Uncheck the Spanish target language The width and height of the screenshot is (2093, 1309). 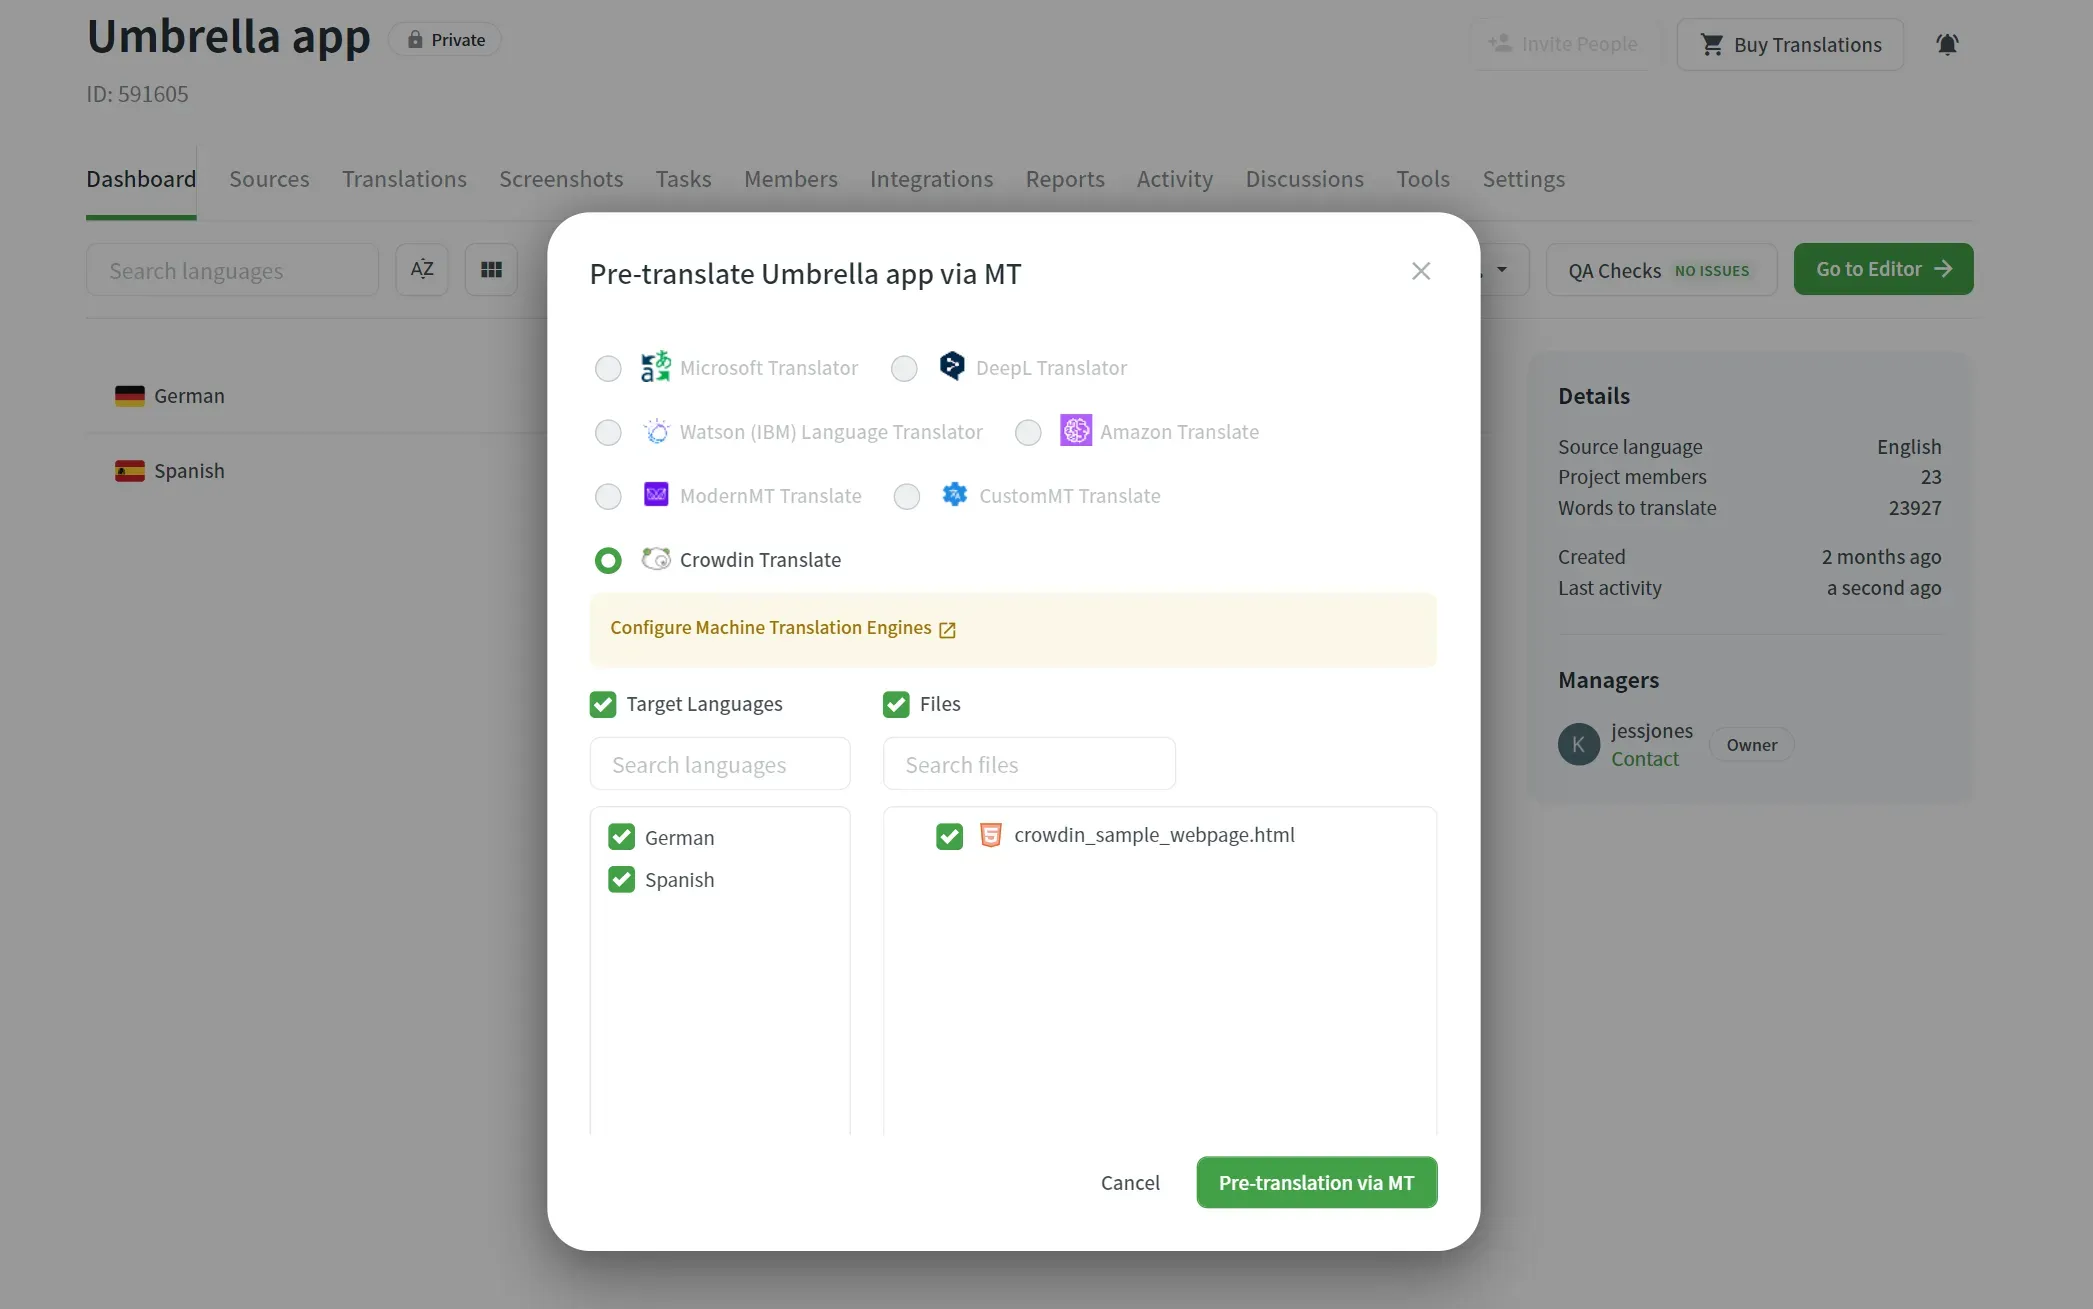coord(622,879)
